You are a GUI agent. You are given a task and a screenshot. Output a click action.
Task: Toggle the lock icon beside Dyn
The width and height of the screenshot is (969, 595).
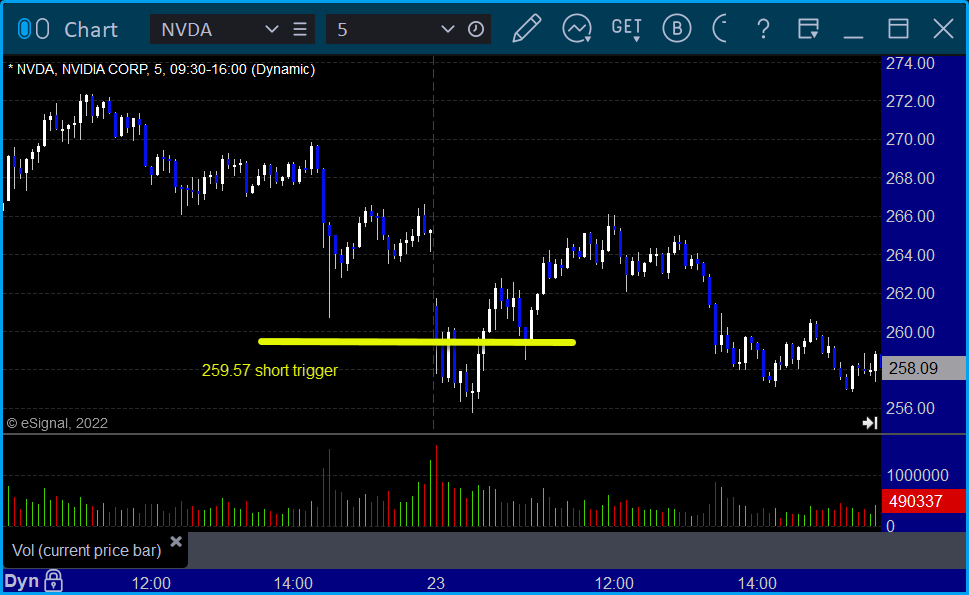pyautogui.click(x=54, y=581)
